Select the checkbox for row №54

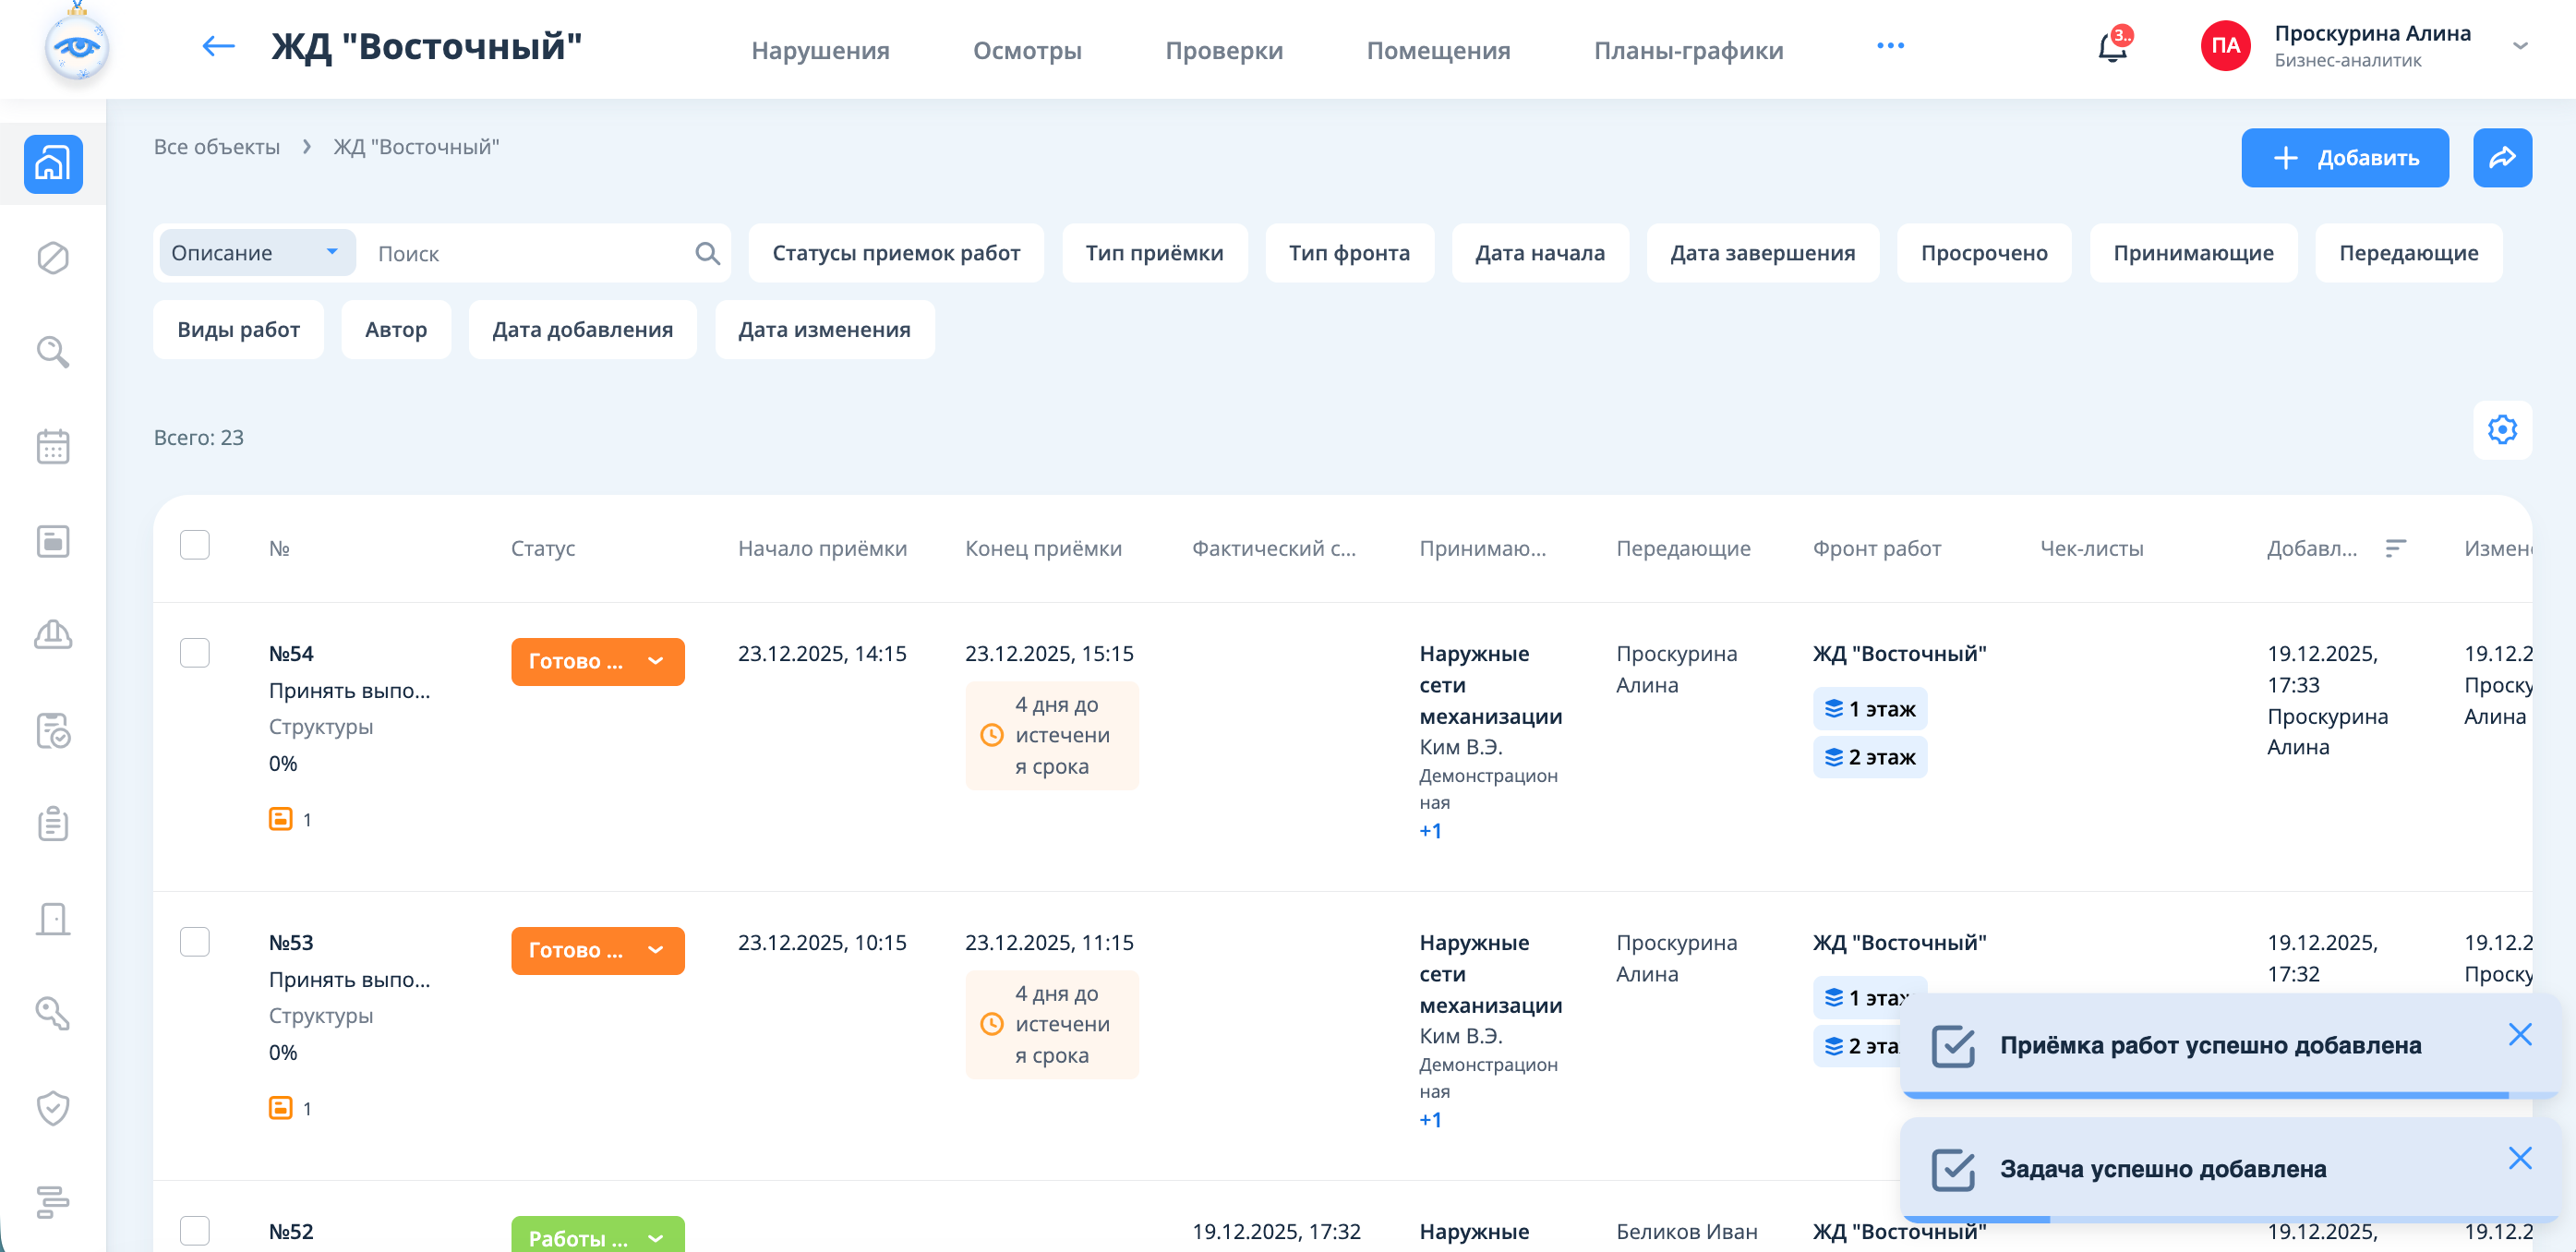195,653
